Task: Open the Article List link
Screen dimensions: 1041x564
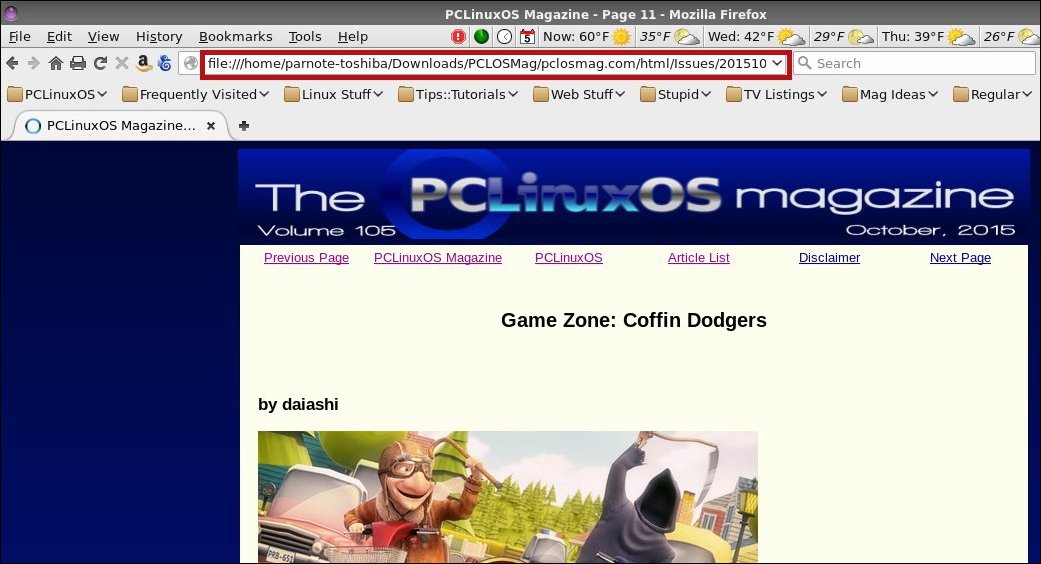Action: click(x=698, y=257)
